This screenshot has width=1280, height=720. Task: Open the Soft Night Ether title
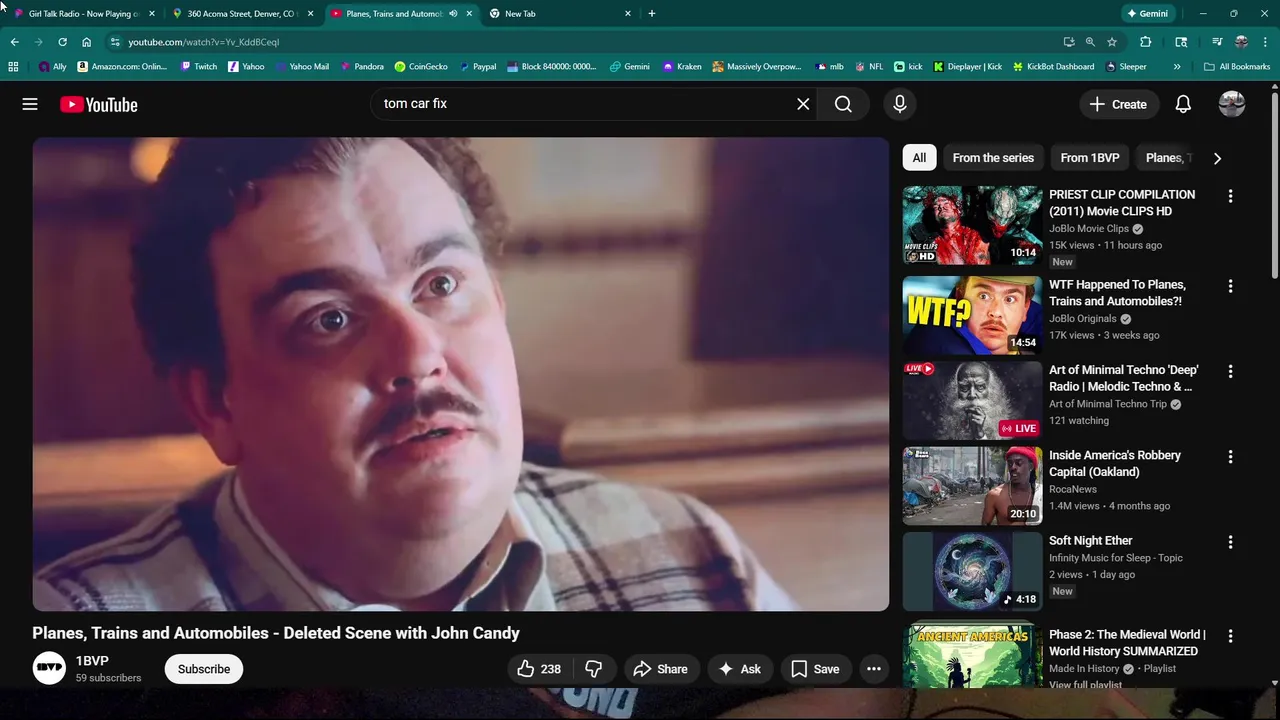coord(1091,541)
